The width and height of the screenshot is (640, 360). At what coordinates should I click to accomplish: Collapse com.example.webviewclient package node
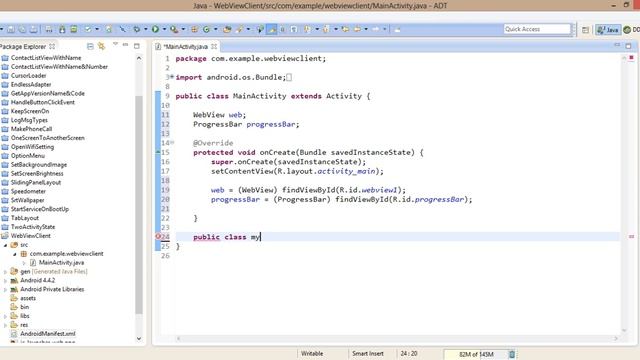[15, 254]
